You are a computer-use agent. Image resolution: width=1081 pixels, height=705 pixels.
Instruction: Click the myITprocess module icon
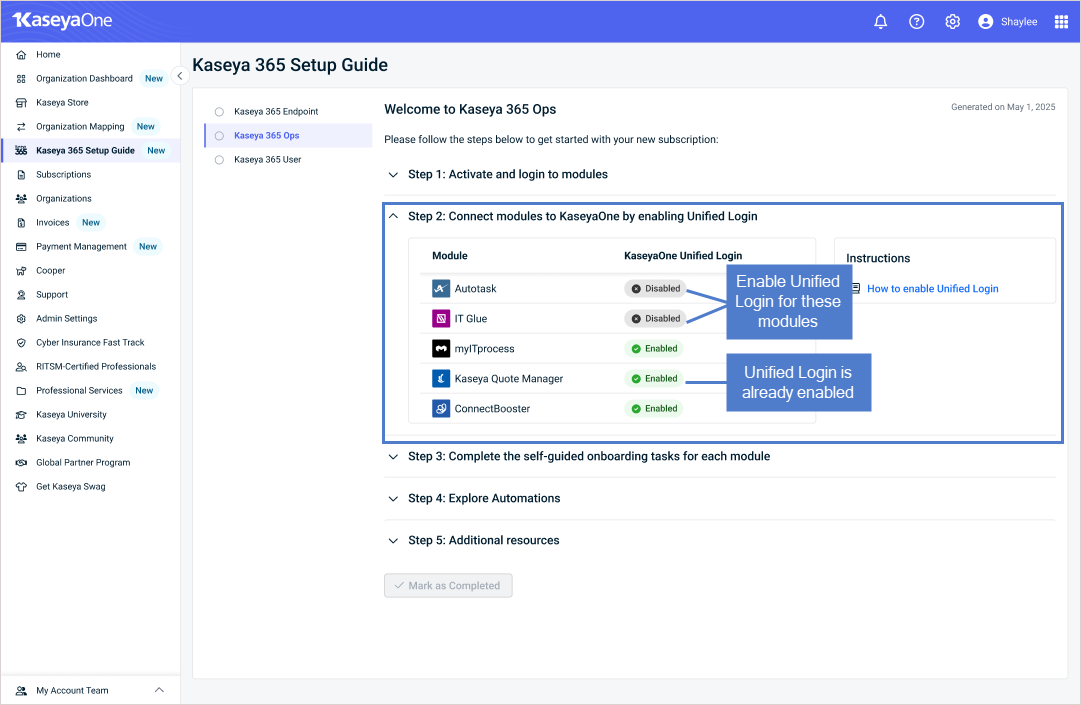(x=441, y=349)
